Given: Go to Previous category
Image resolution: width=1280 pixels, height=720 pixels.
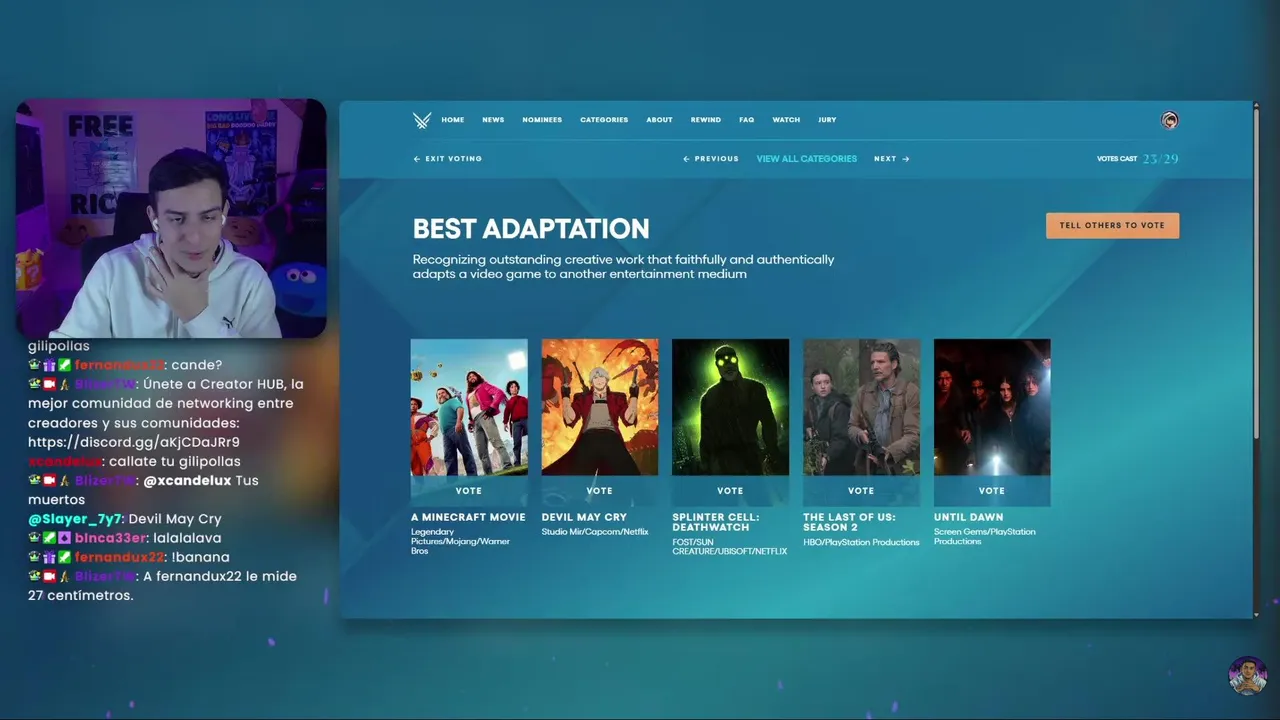Looking at the screenshot, I should (711, 159).
